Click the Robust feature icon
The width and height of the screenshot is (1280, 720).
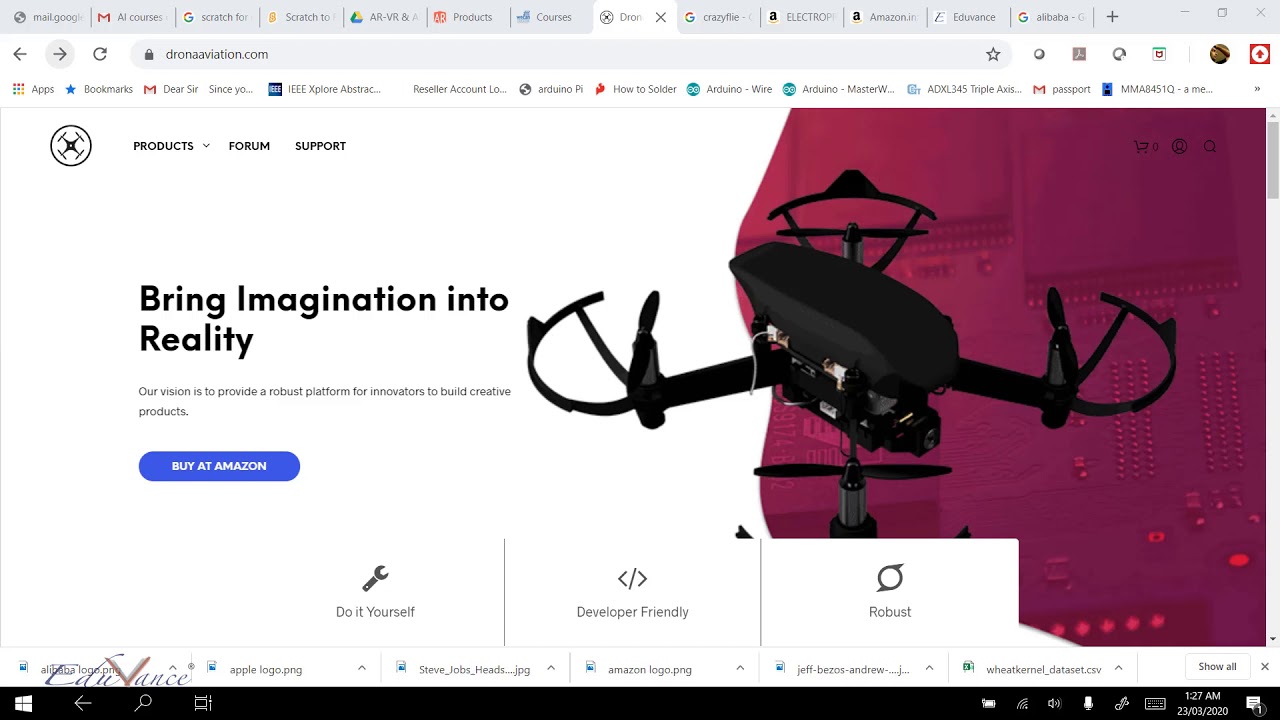(890, 578)
